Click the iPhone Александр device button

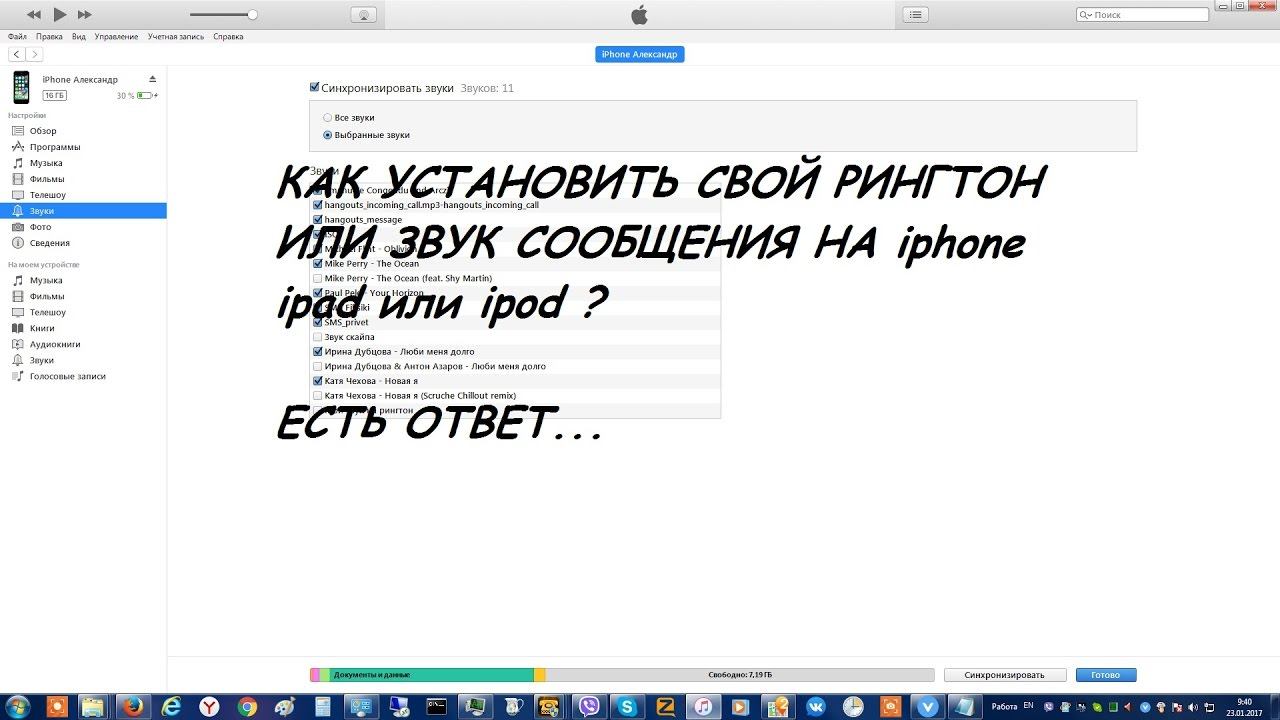click(640, 55)
